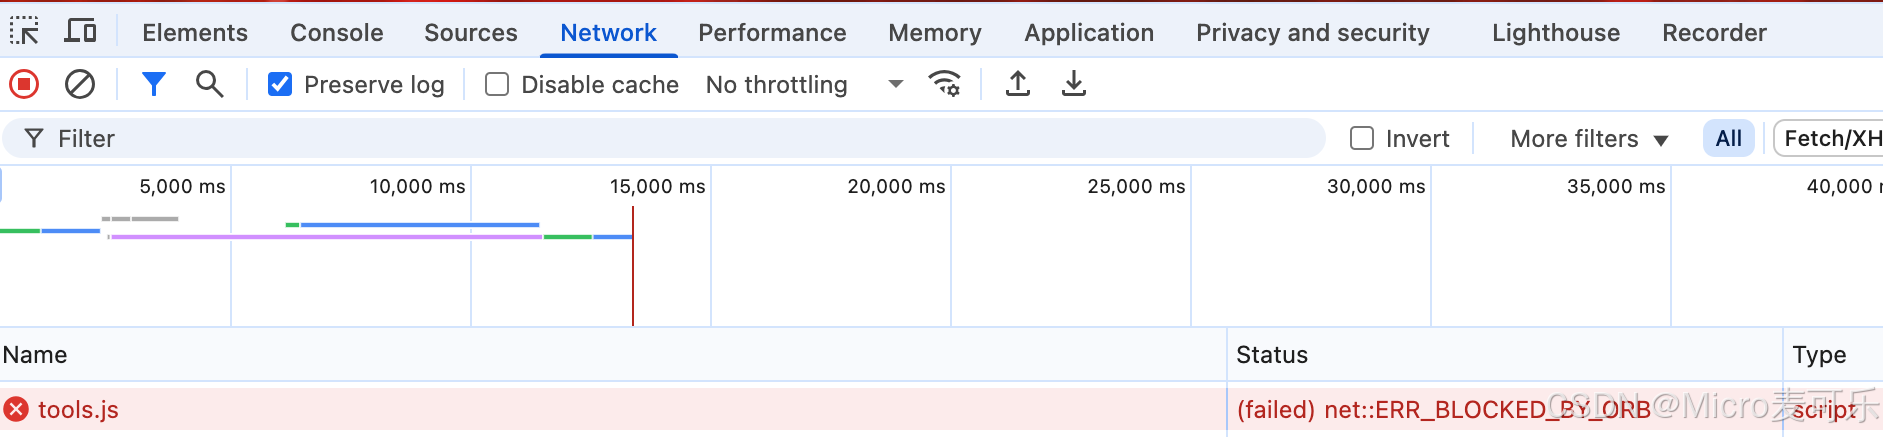Stop recording the network log
Screen dimensions: 1884x438
[24, 85]
